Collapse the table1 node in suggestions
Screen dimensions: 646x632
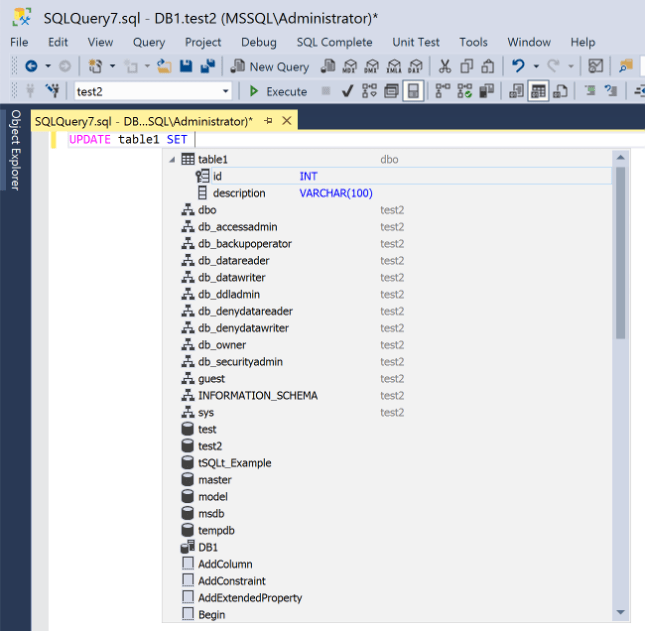click(172, 160)
